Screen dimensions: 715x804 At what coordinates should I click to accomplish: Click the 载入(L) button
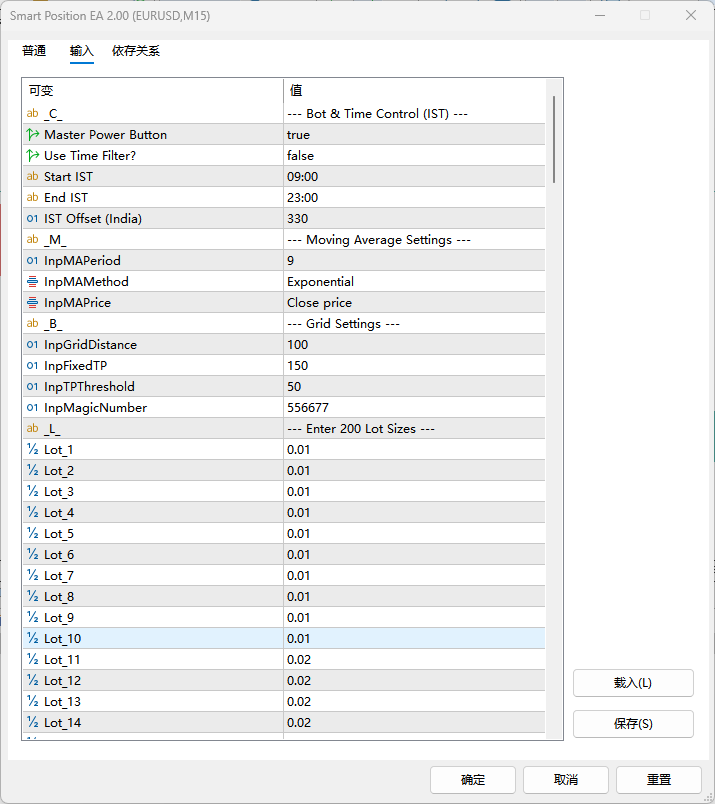(633, 683)
